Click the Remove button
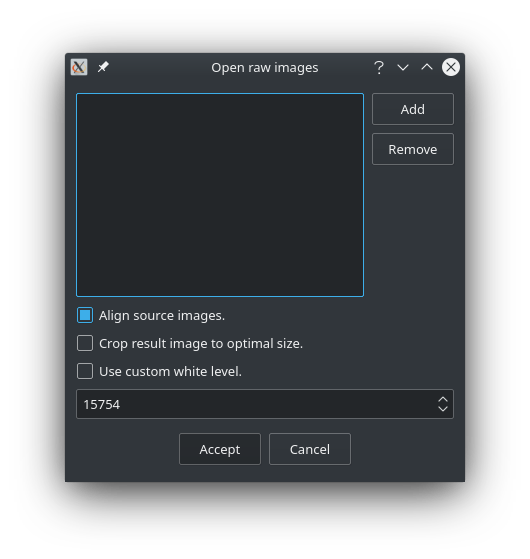The width and height of the screenshot is (530, 559). (413, 149)
